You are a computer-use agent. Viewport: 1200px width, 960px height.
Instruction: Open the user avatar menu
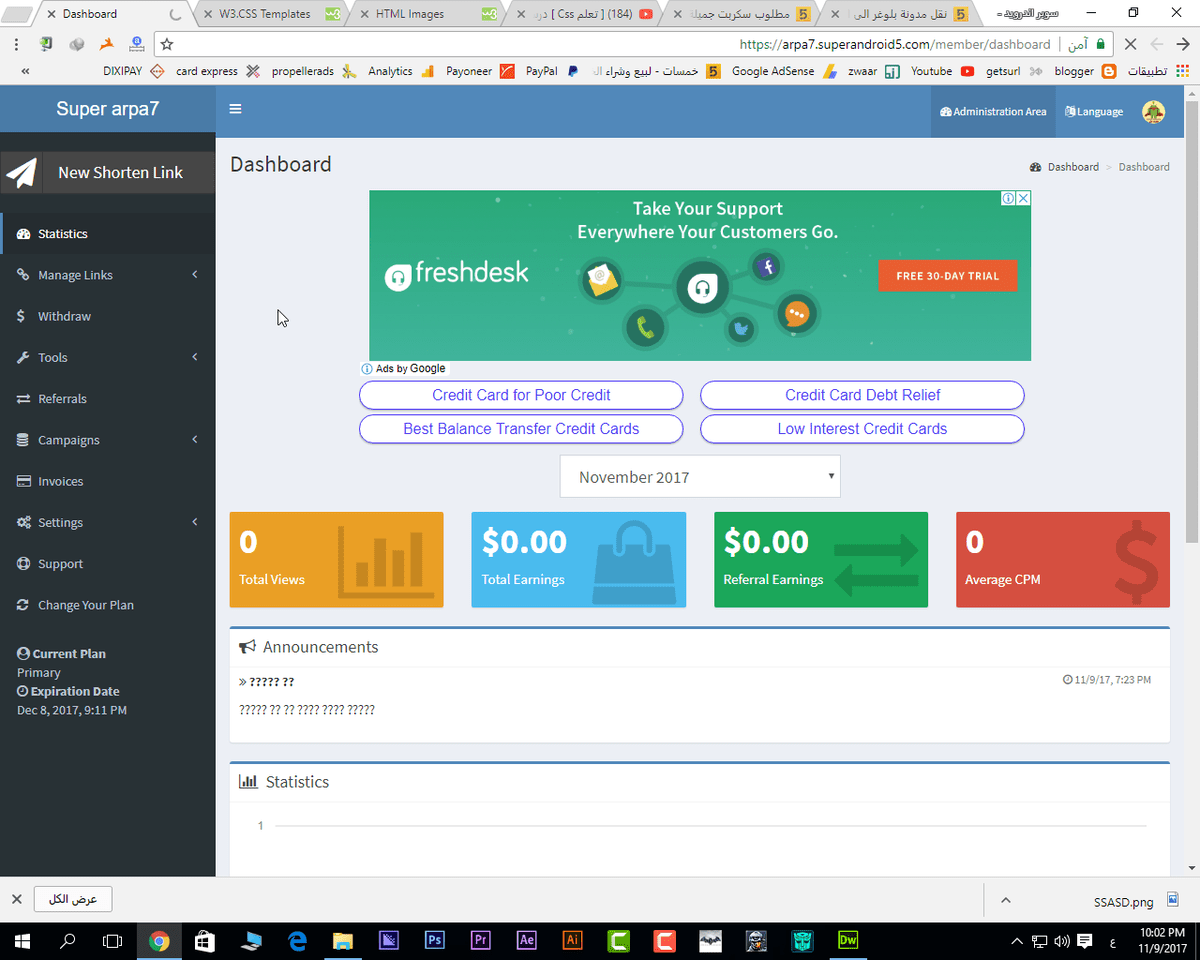(1153, 112)
